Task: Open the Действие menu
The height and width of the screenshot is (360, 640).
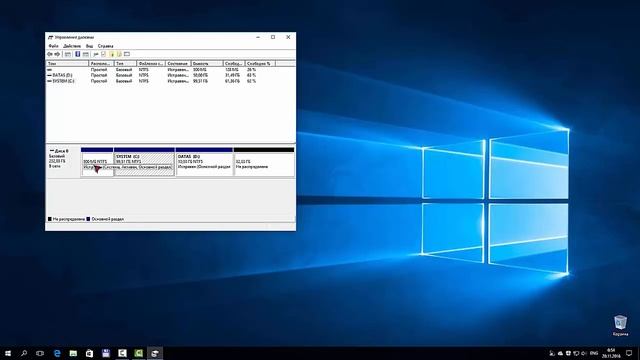Action: [72, 46]
